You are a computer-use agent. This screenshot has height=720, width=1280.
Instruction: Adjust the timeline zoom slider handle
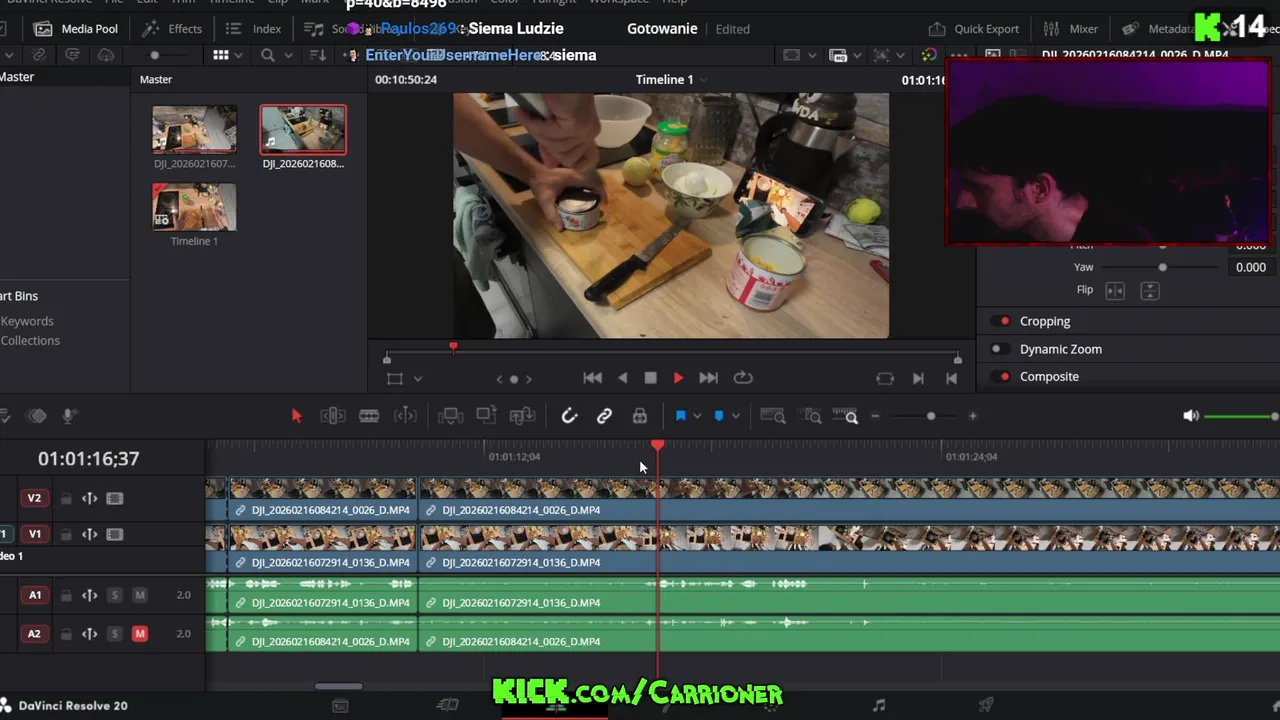931,416
